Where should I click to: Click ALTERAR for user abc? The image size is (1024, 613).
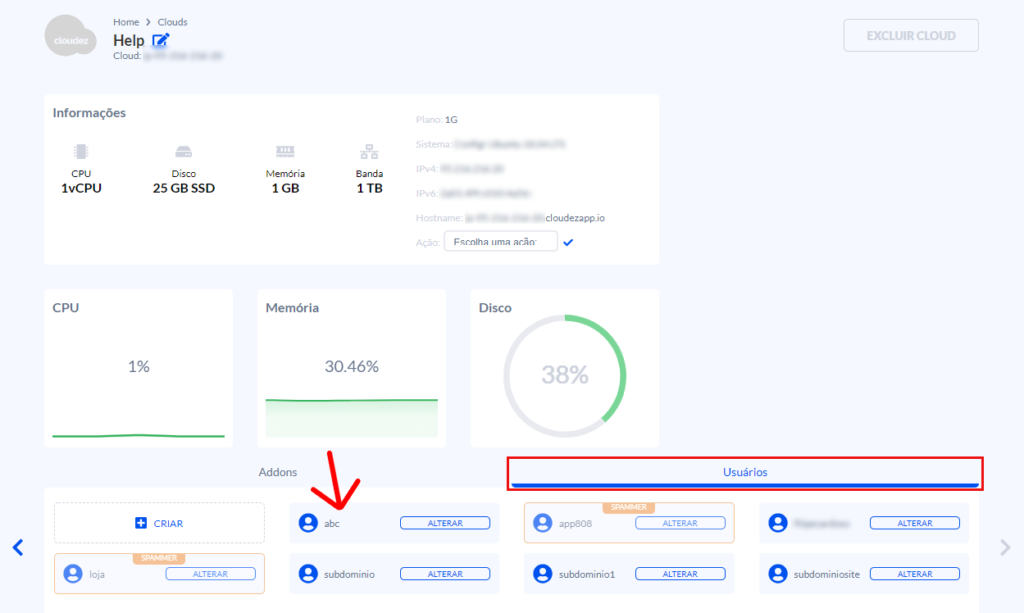point(445,523)
